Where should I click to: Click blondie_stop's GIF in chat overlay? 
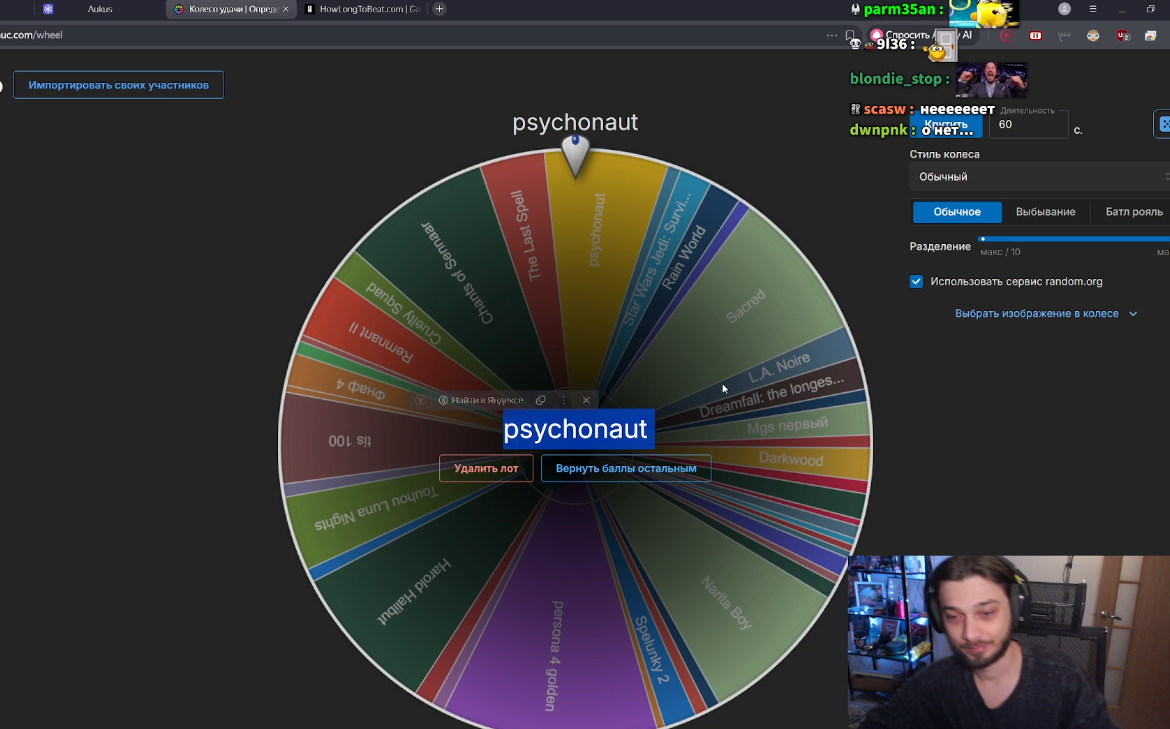pyautogui.click(x=992, y=80)
